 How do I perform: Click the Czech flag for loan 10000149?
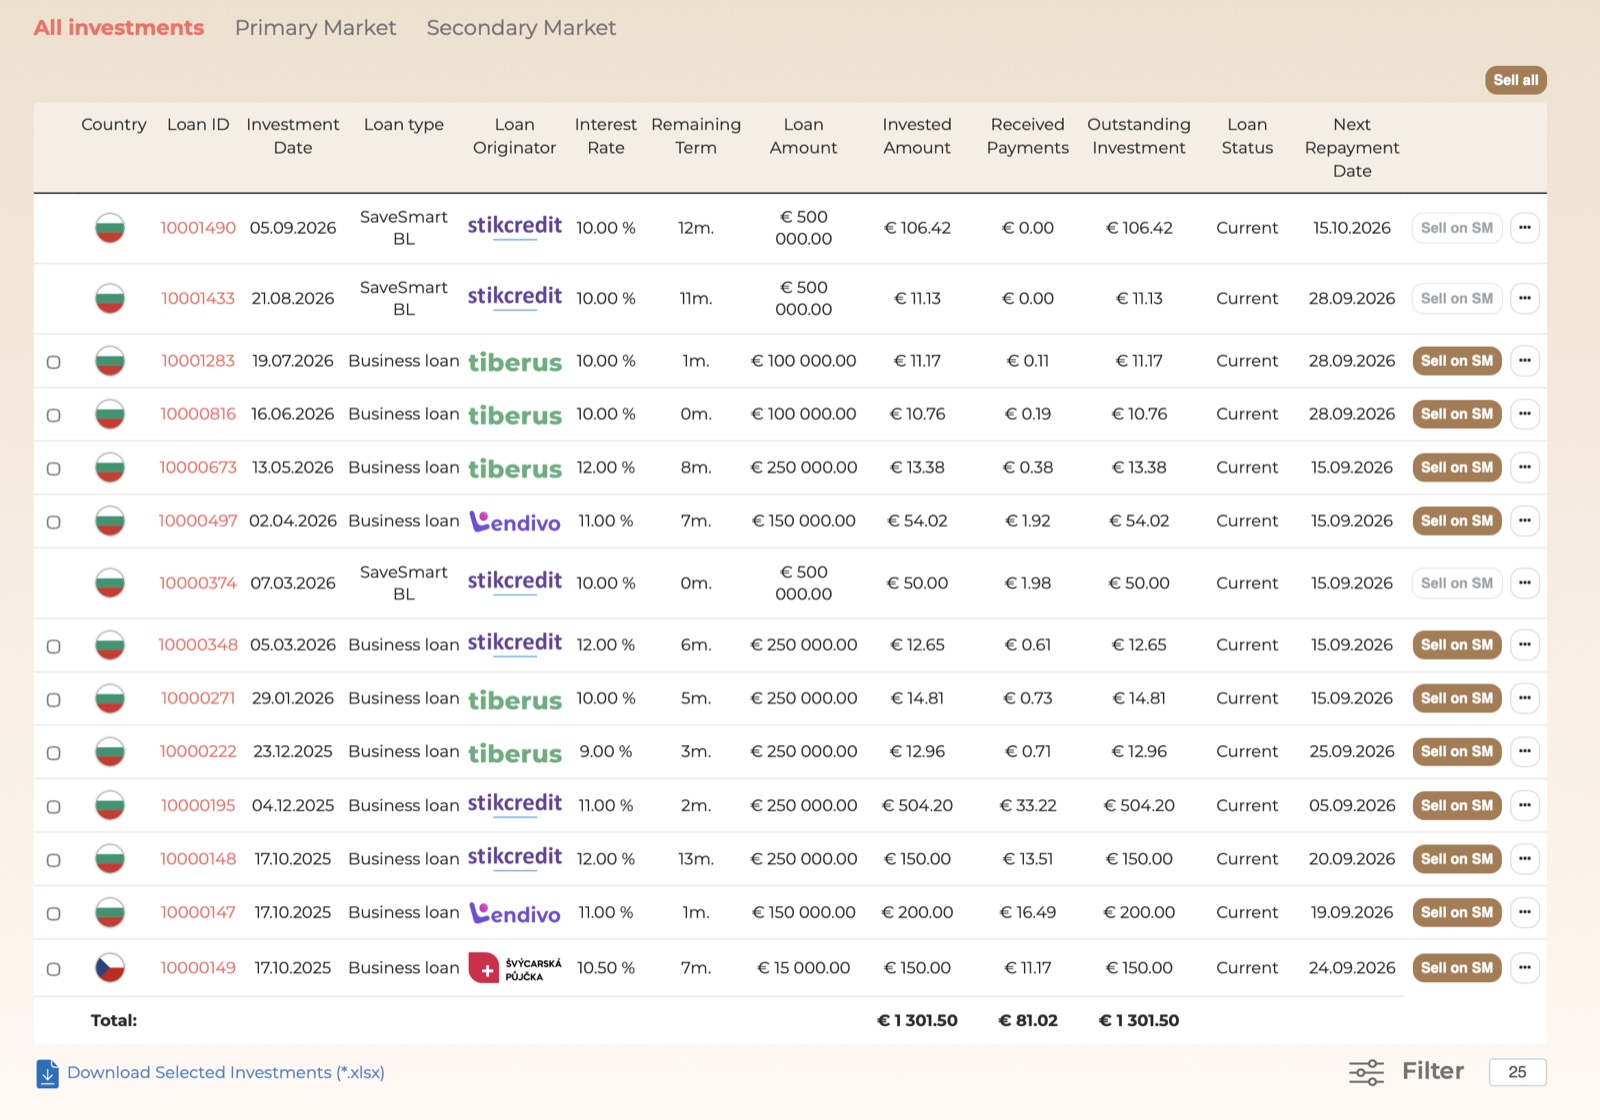(110, 968)
